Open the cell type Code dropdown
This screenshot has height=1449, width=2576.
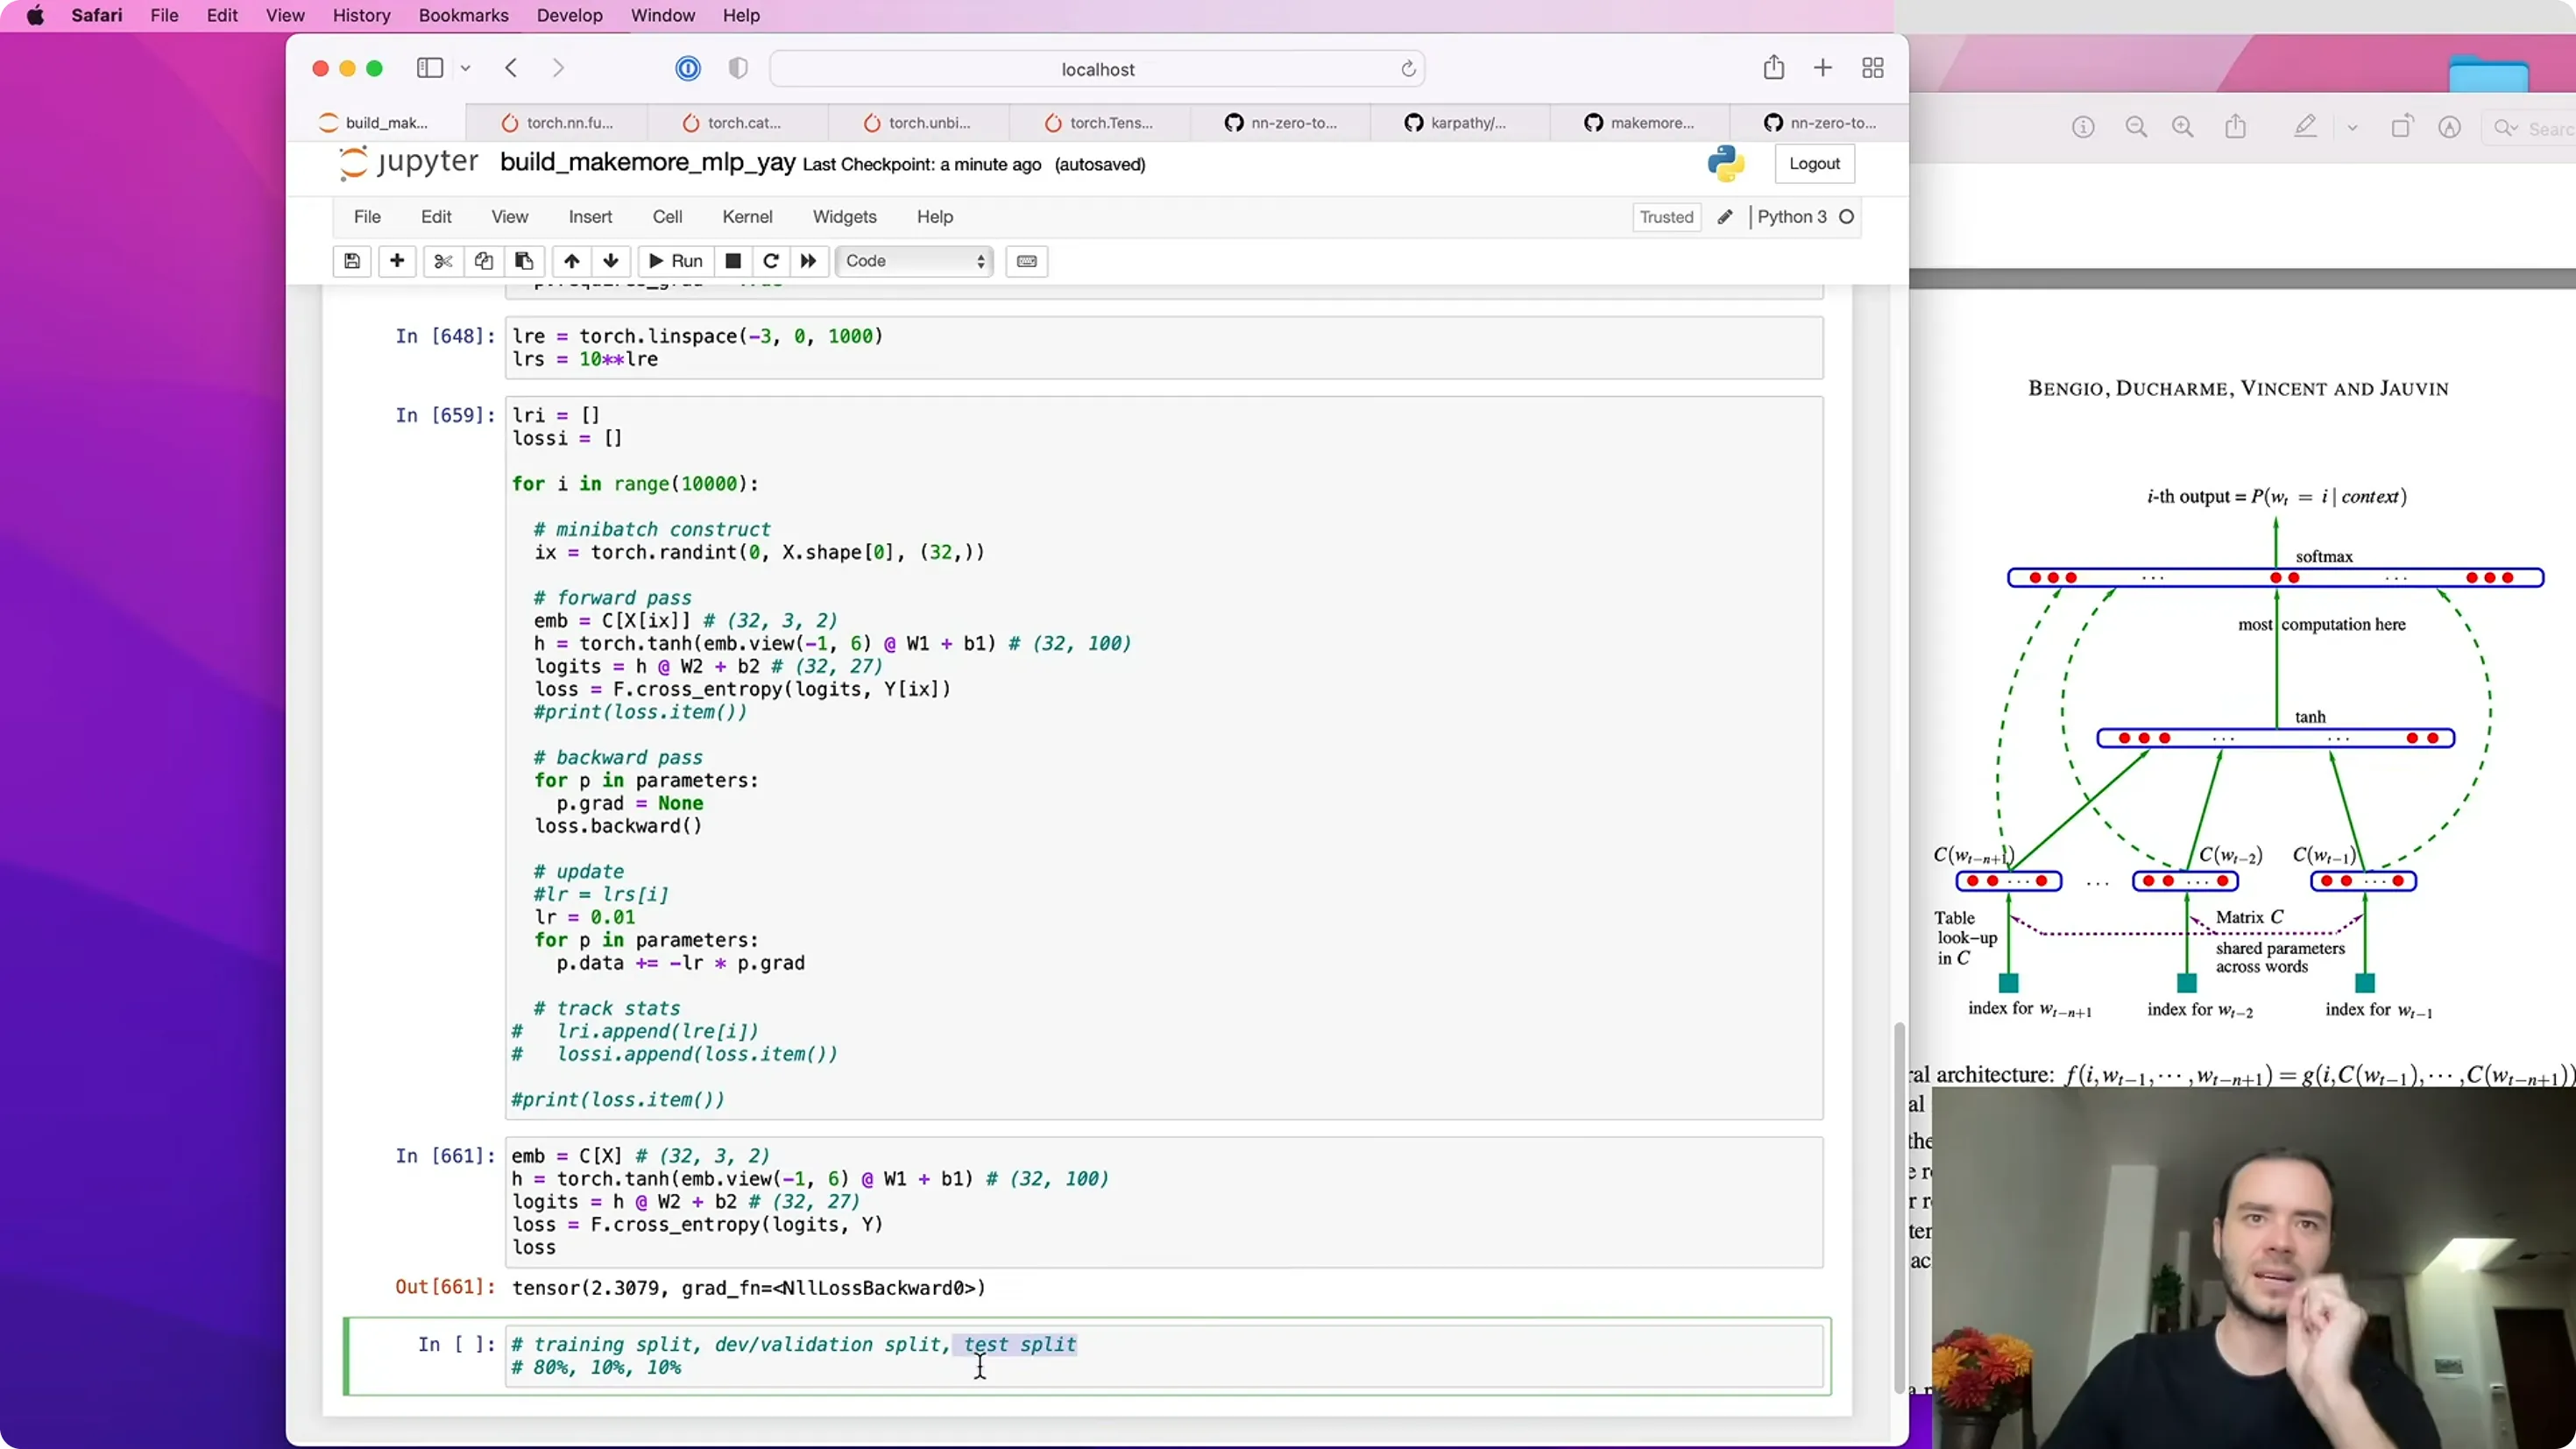tap(914, 261)
